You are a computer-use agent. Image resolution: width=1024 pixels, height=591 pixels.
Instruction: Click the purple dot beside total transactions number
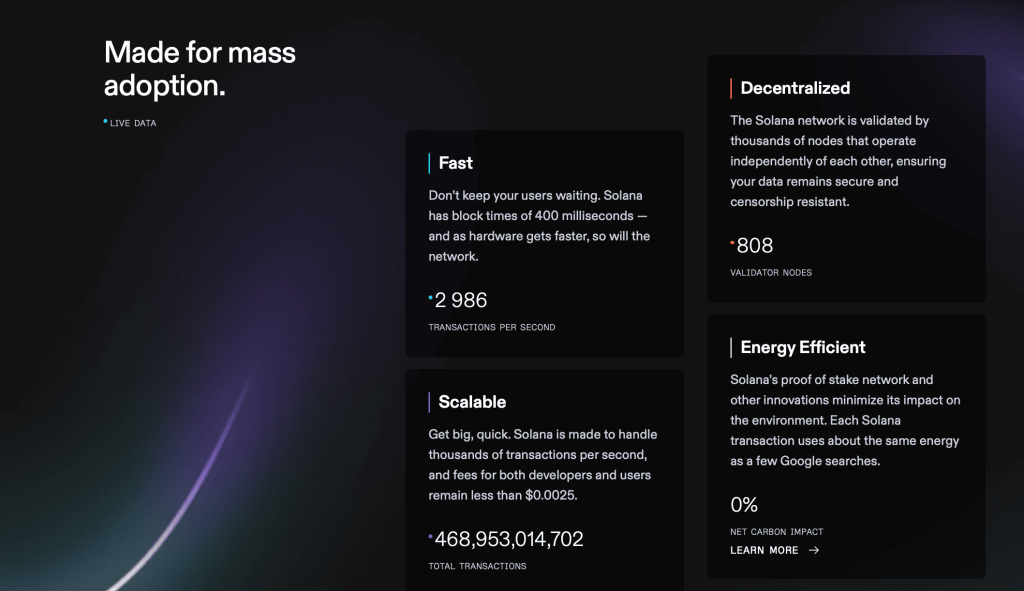(x=431, y=537)
